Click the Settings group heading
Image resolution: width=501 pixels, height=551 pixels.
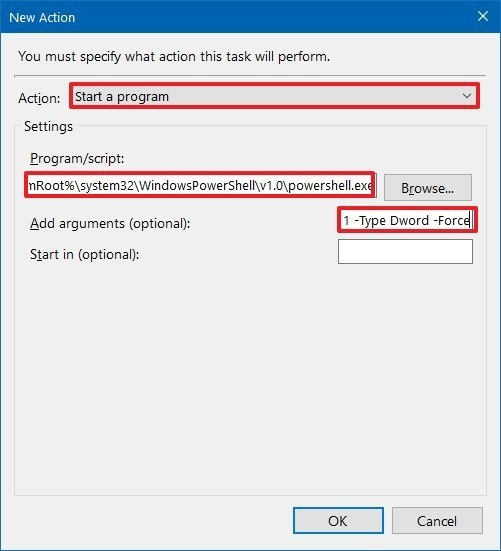coord(48,127)
